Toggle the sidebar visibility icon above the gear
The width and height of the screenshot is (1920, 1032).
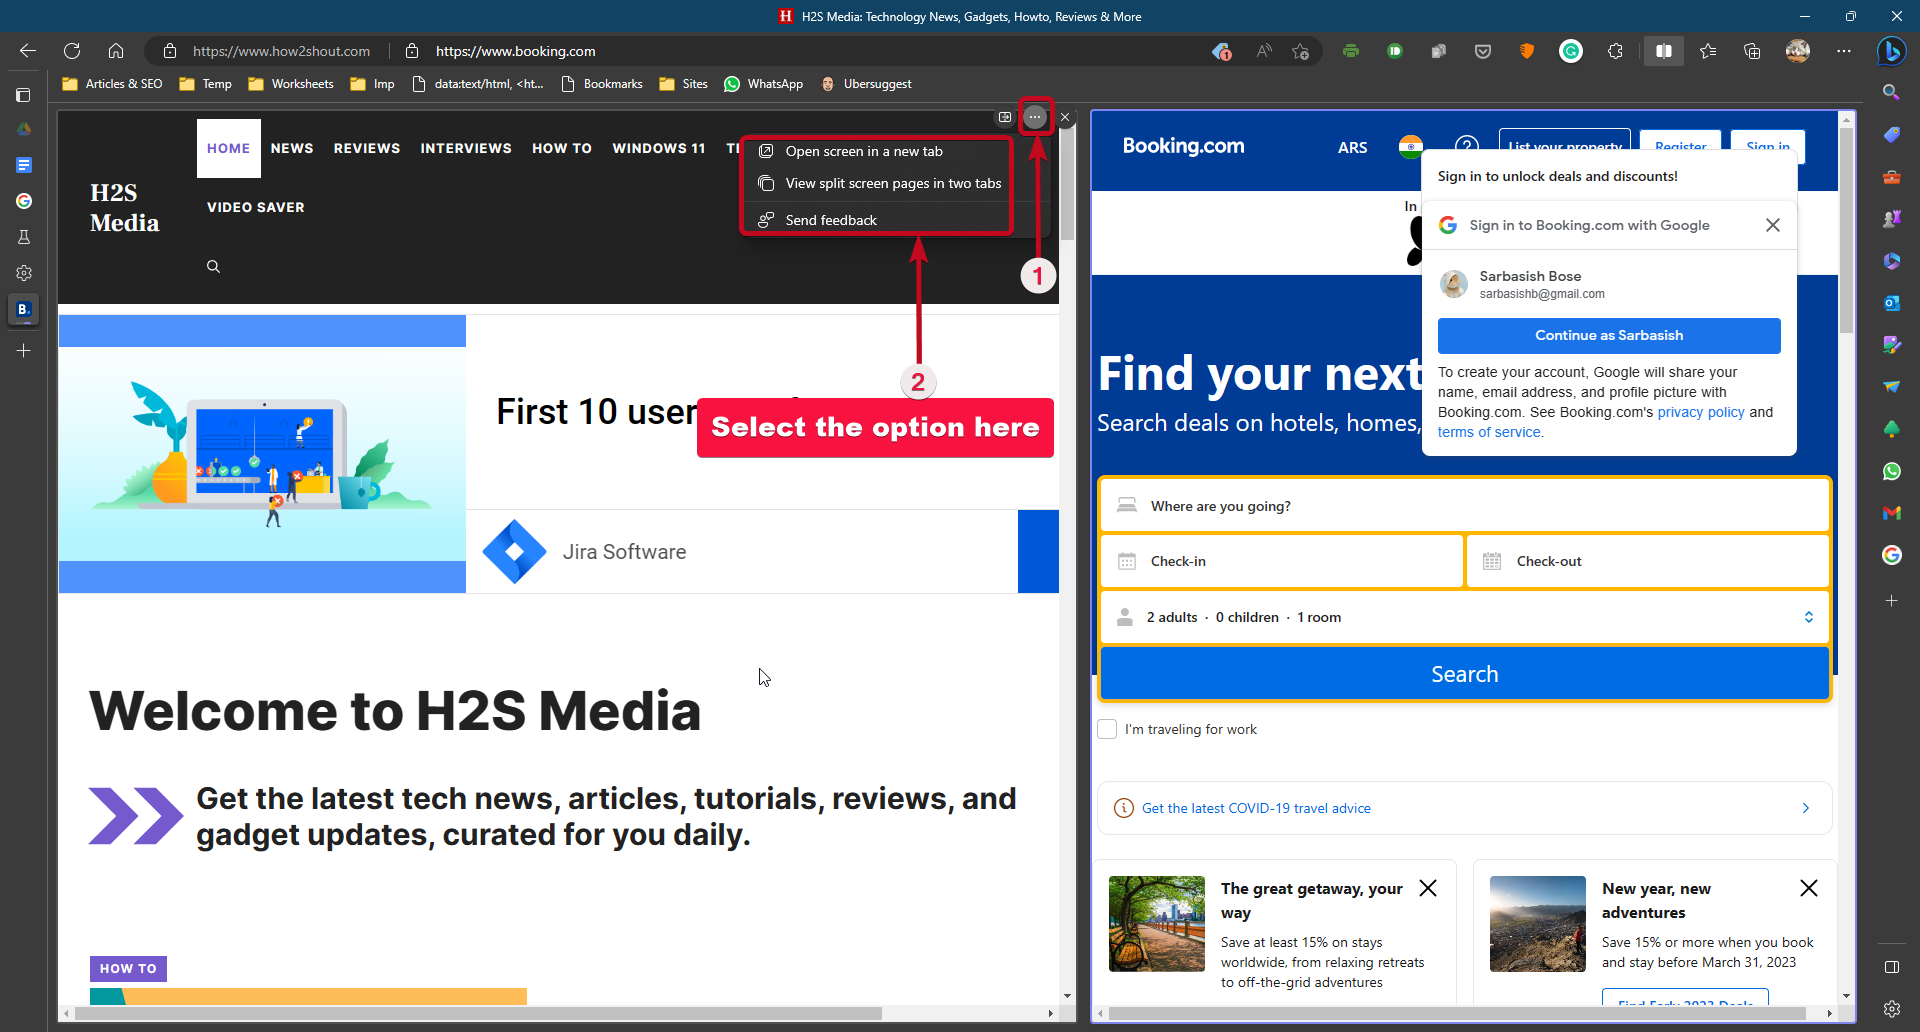click(x=1891, y=967)
